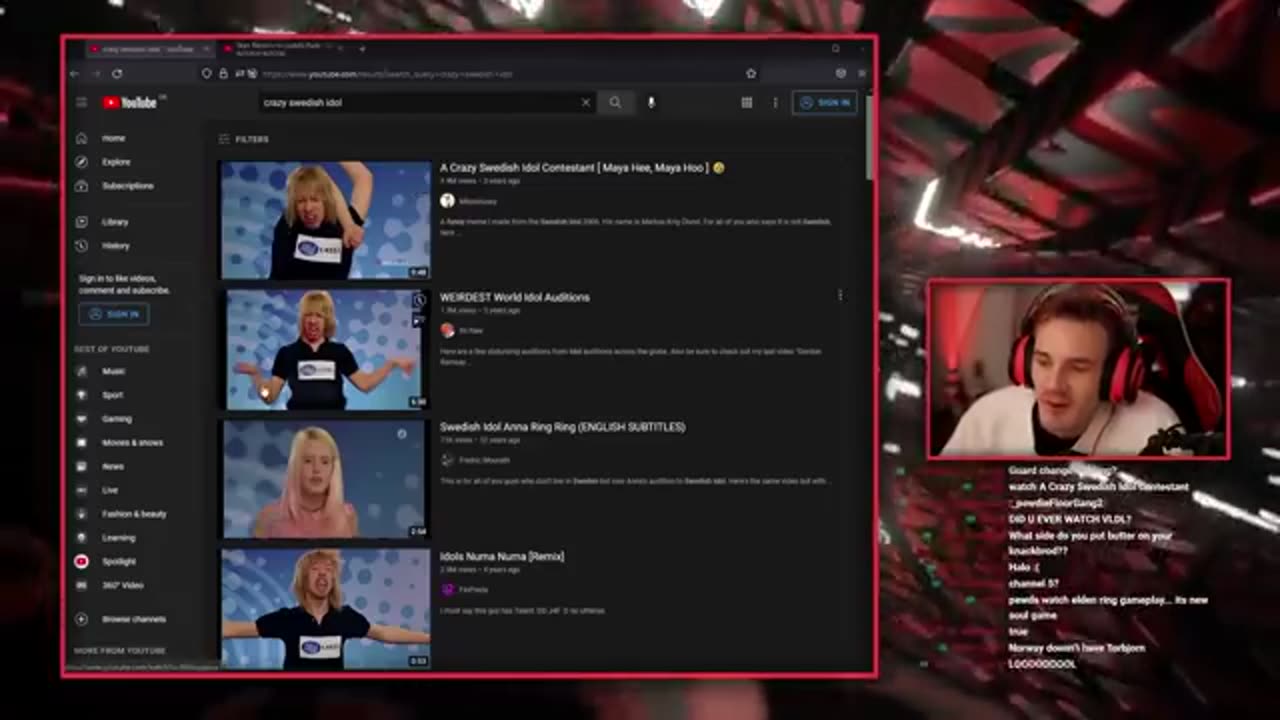Open thumbnail of 'A Crazy Swedish Idol Contestant' video
1280x720 pixels.
tap(326, 220)
